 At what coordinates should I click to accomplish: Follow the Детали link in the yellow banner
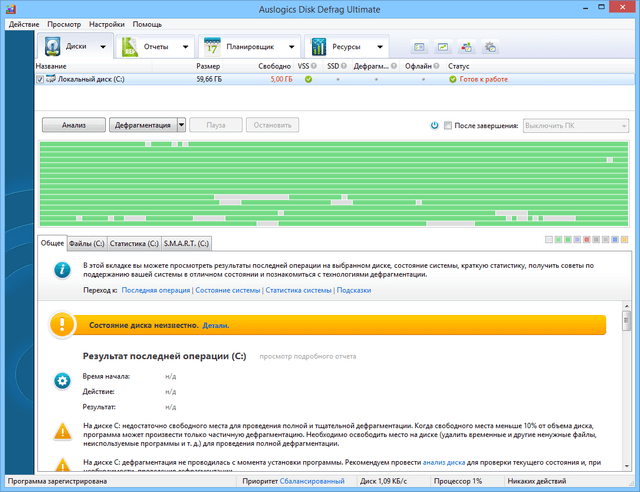[215, 325]
